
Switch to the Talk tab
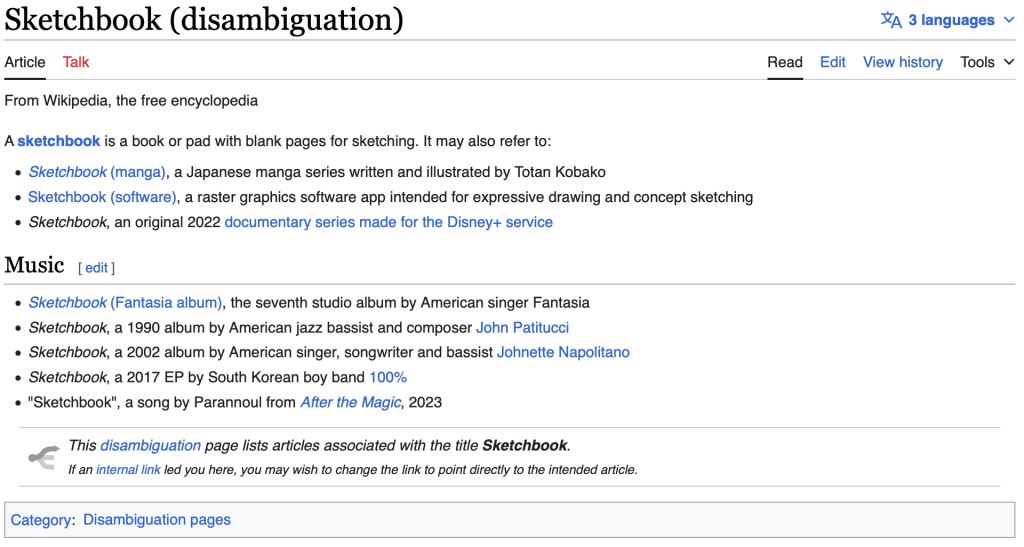pyautogui.click(x=76, y=62)
